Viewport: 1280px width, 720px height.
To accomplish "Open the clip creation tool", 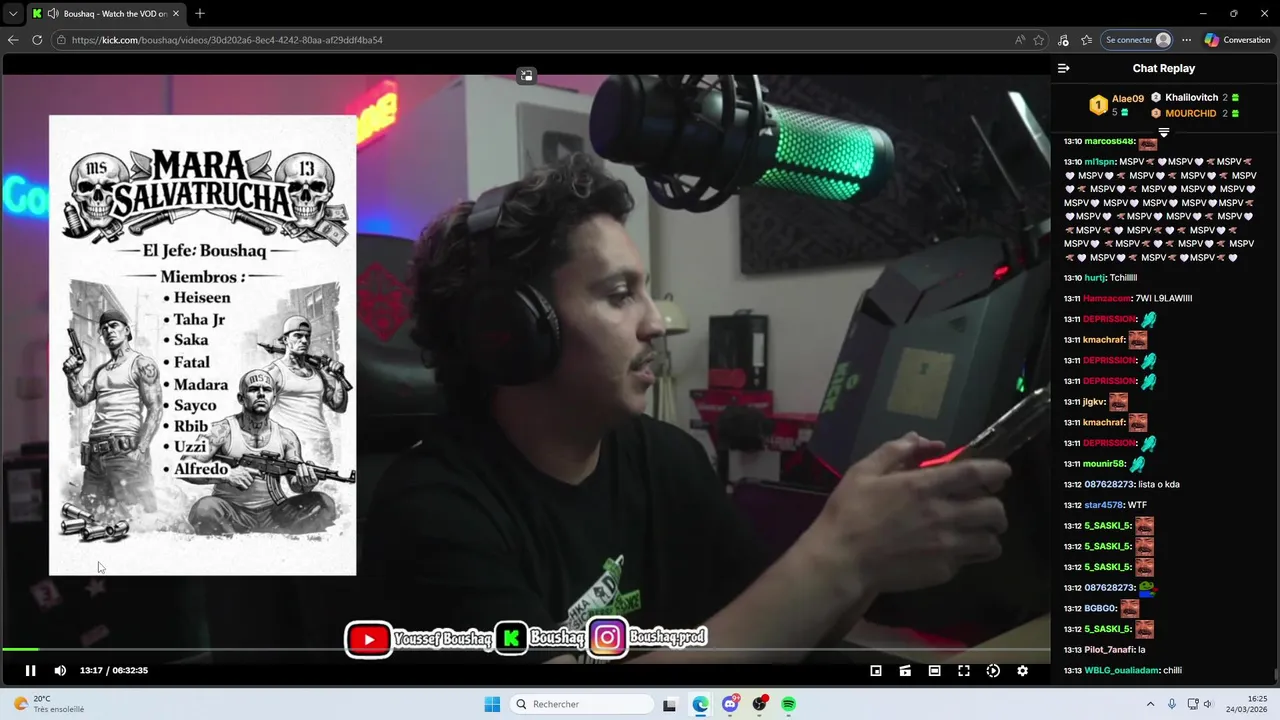I will pyautogui.click(x=905, y=671).
